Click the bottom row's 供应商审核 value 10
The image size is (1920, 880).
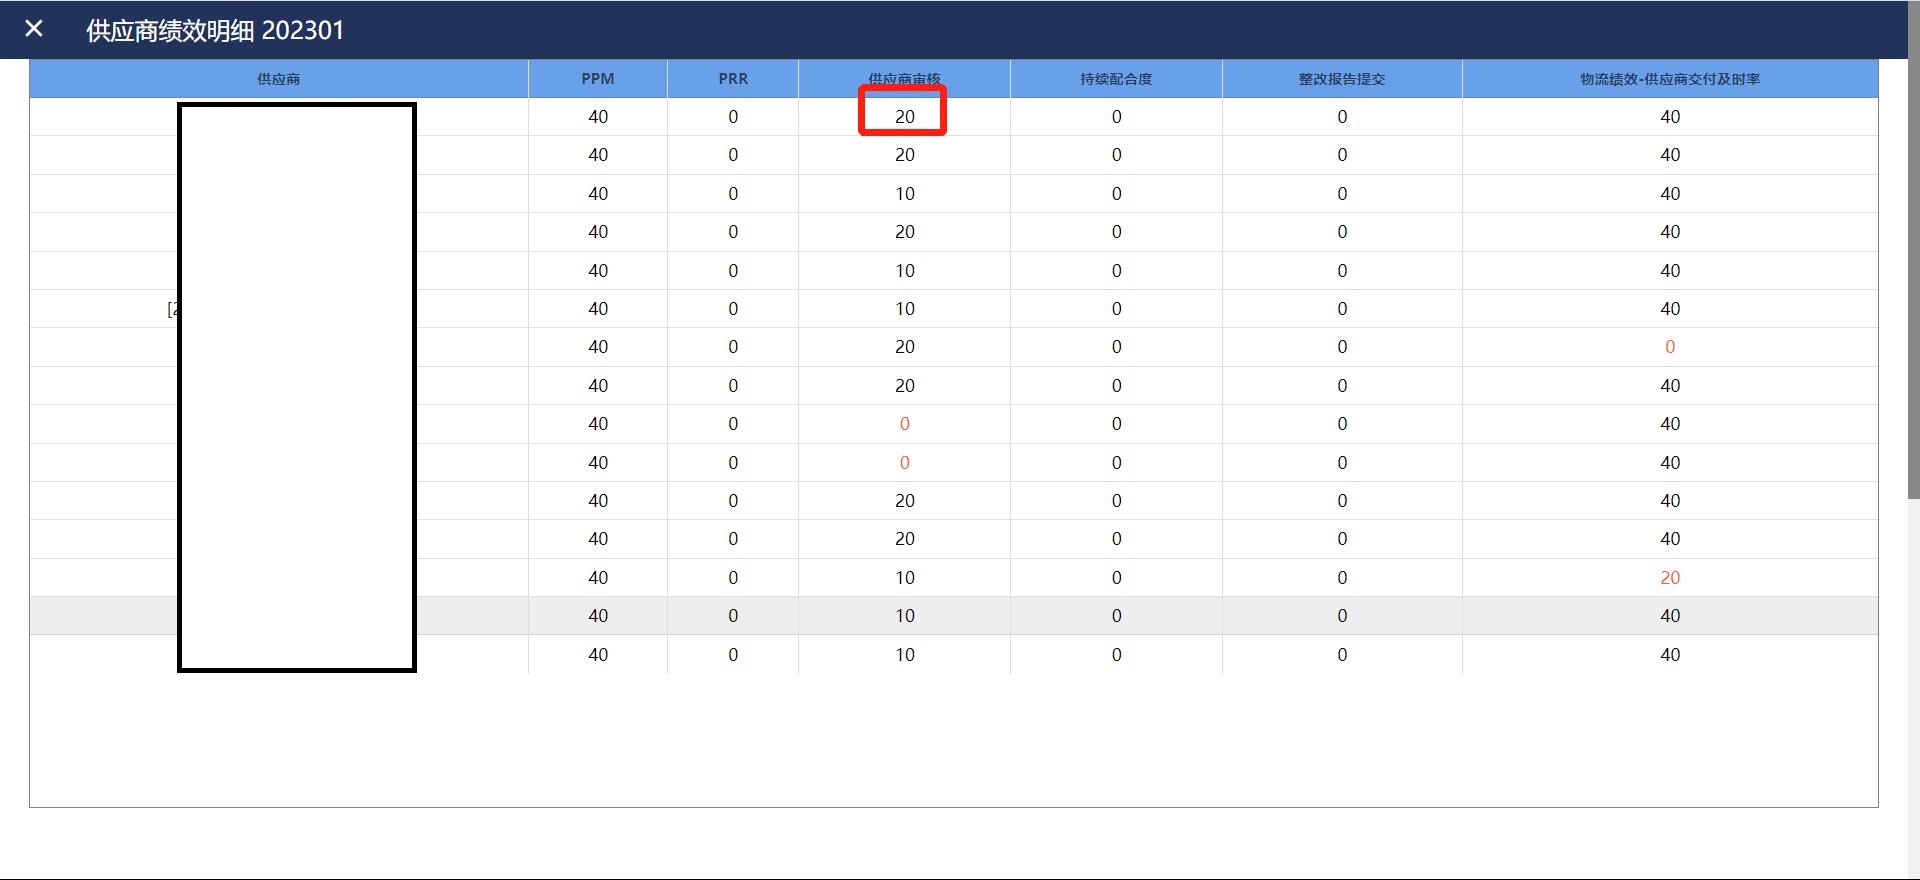pyautogui.click(x=905, y=655)
